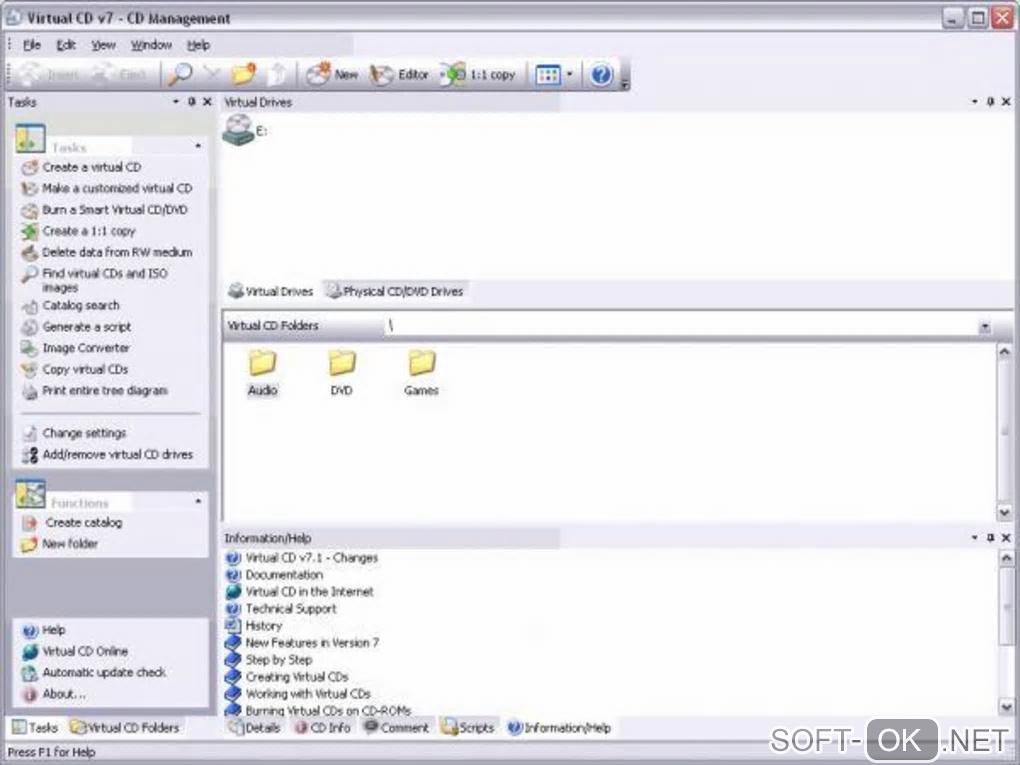Open the Edit menu
The width and height of the screenshot is (1020, 765).
[x=66, y=45]
